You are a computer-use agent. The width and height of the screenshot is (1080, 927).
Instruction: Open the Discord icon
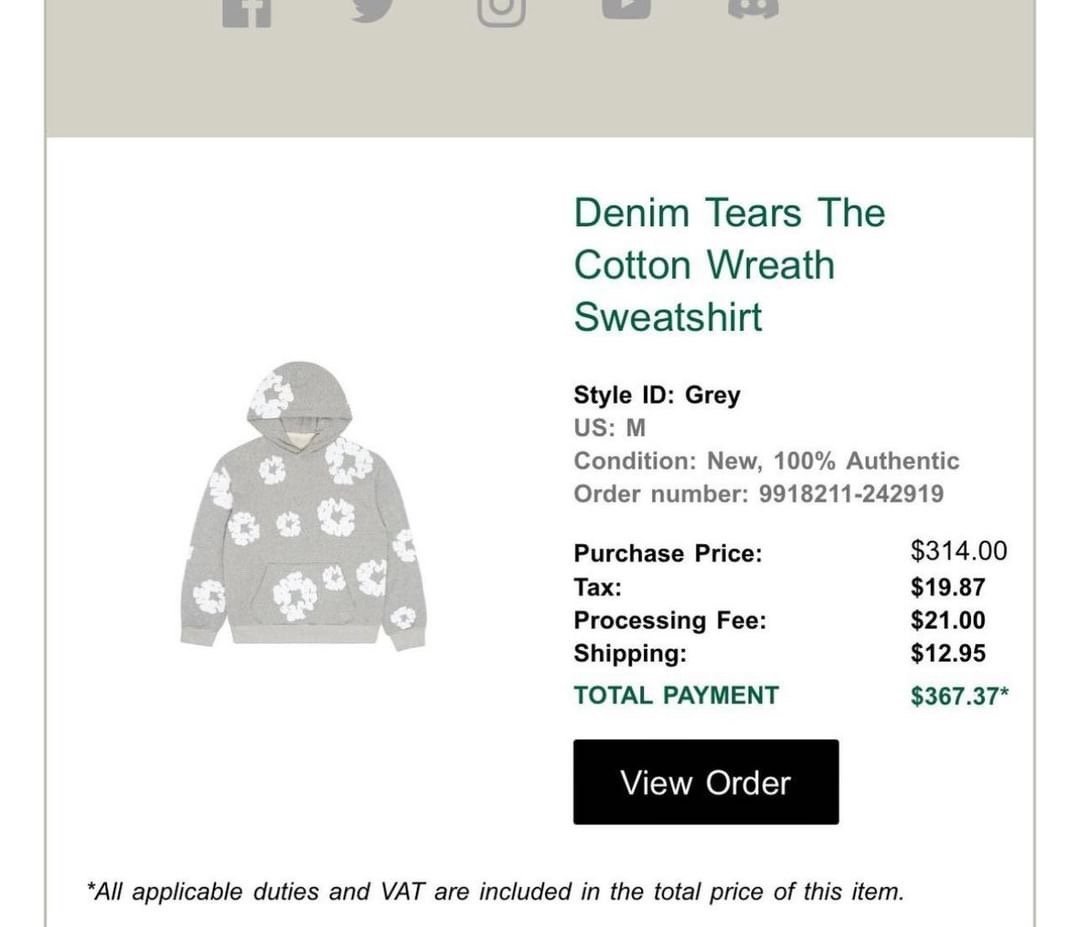point(754,10)
